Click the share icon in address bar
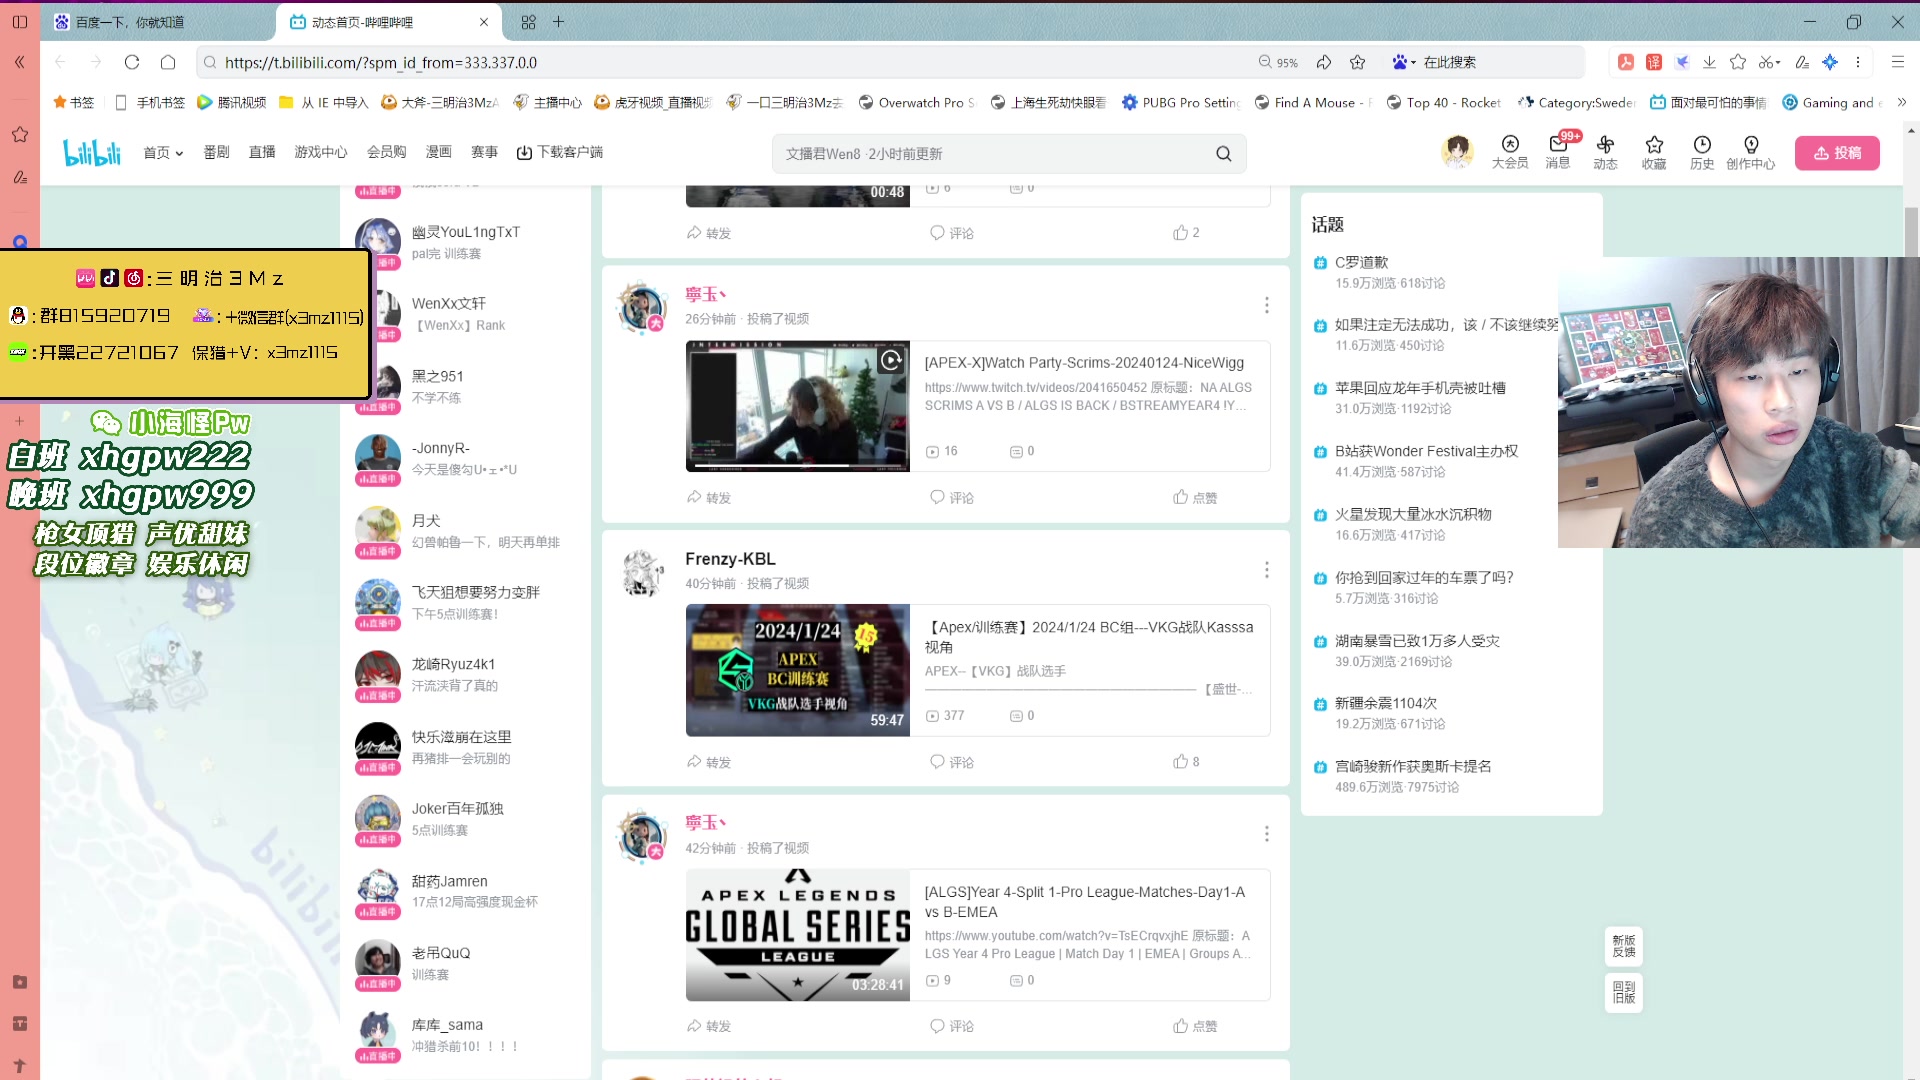This screenshot has width=1920, height=1080. pyautogui.click(x=1324, y=62)
